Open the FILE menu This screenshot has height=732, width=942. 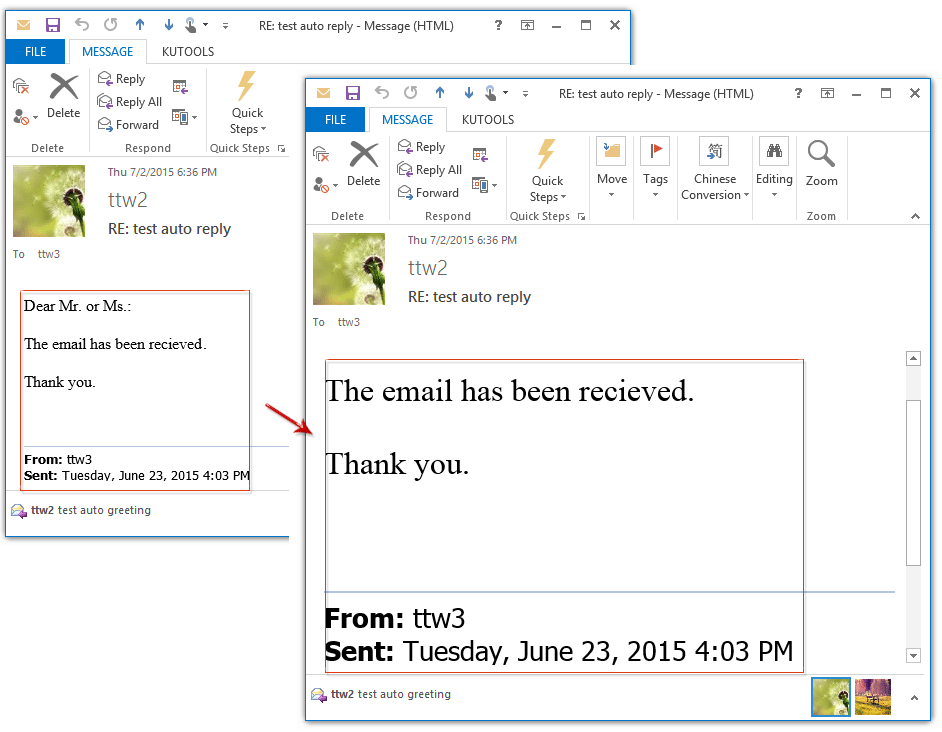(335, 119)
